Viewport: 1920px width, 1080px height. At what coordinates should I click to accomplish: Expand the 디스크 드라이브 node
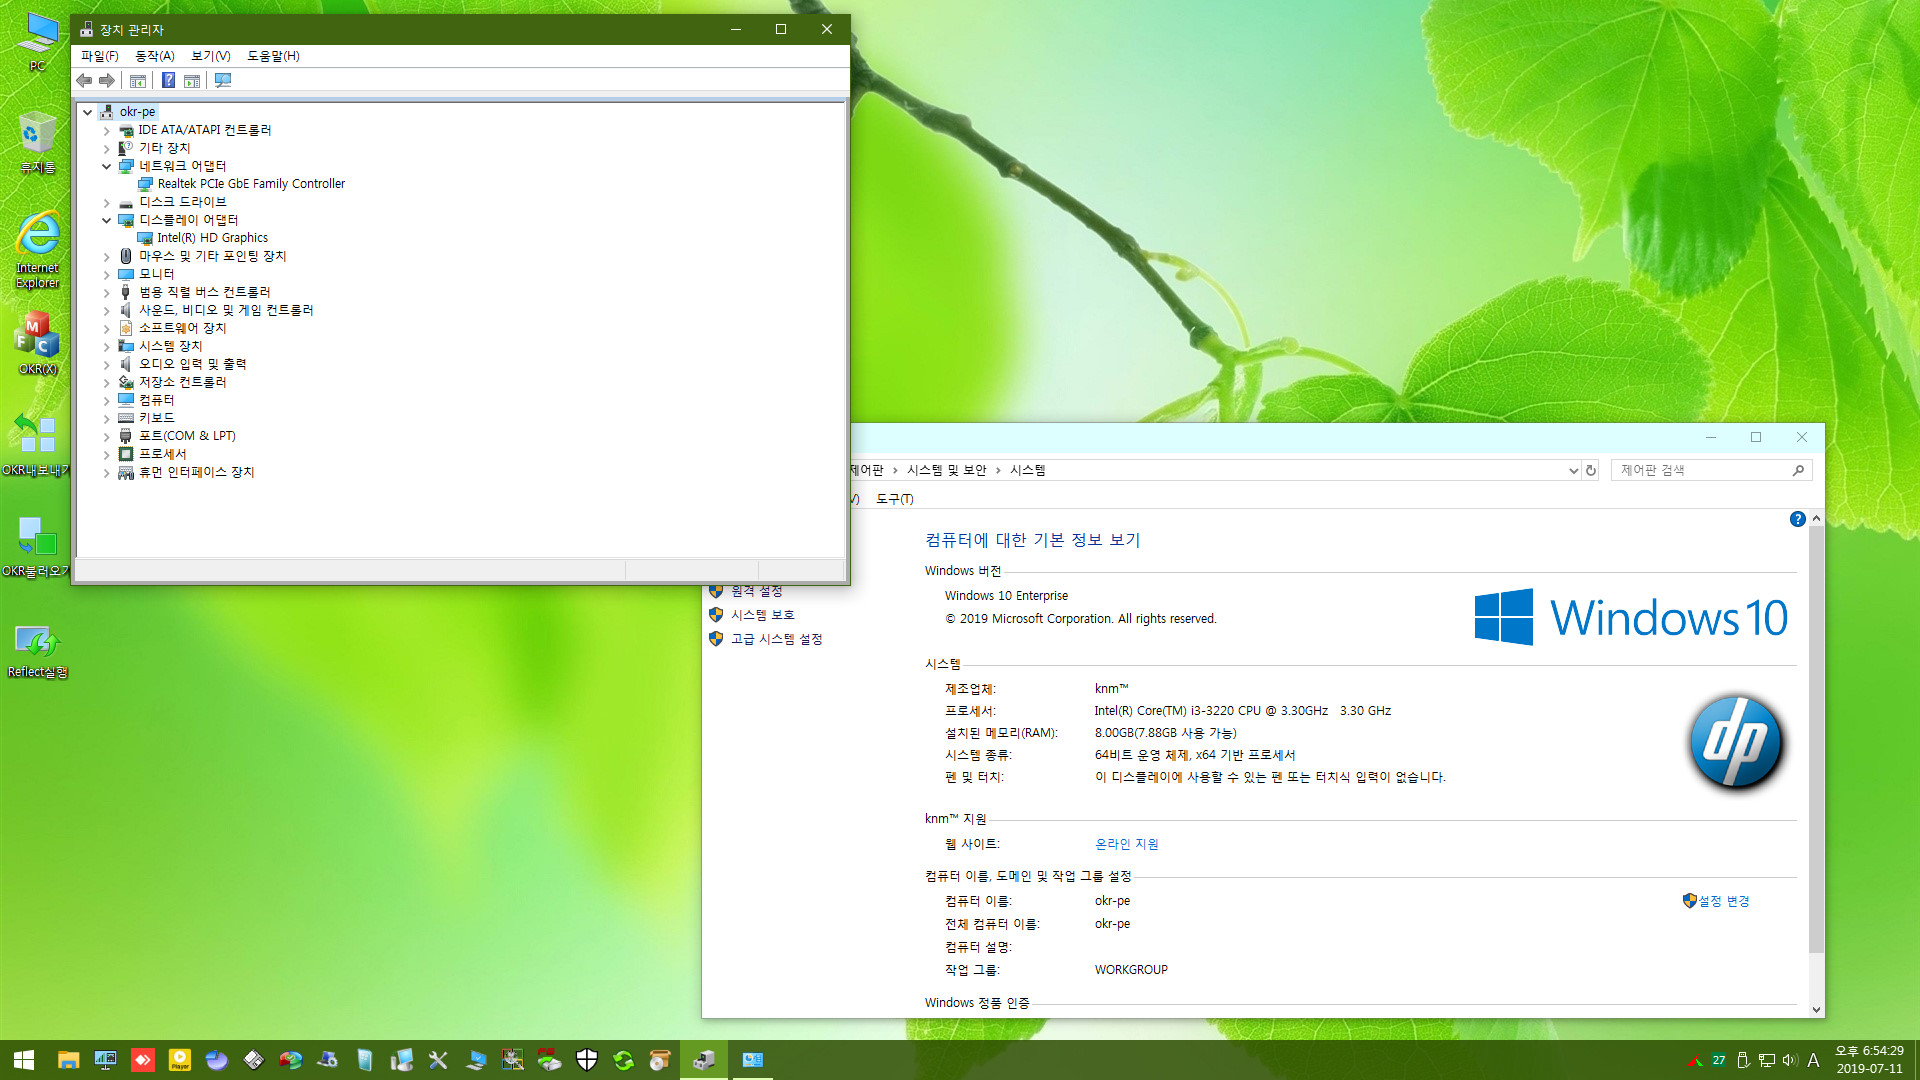pos(106,203)
